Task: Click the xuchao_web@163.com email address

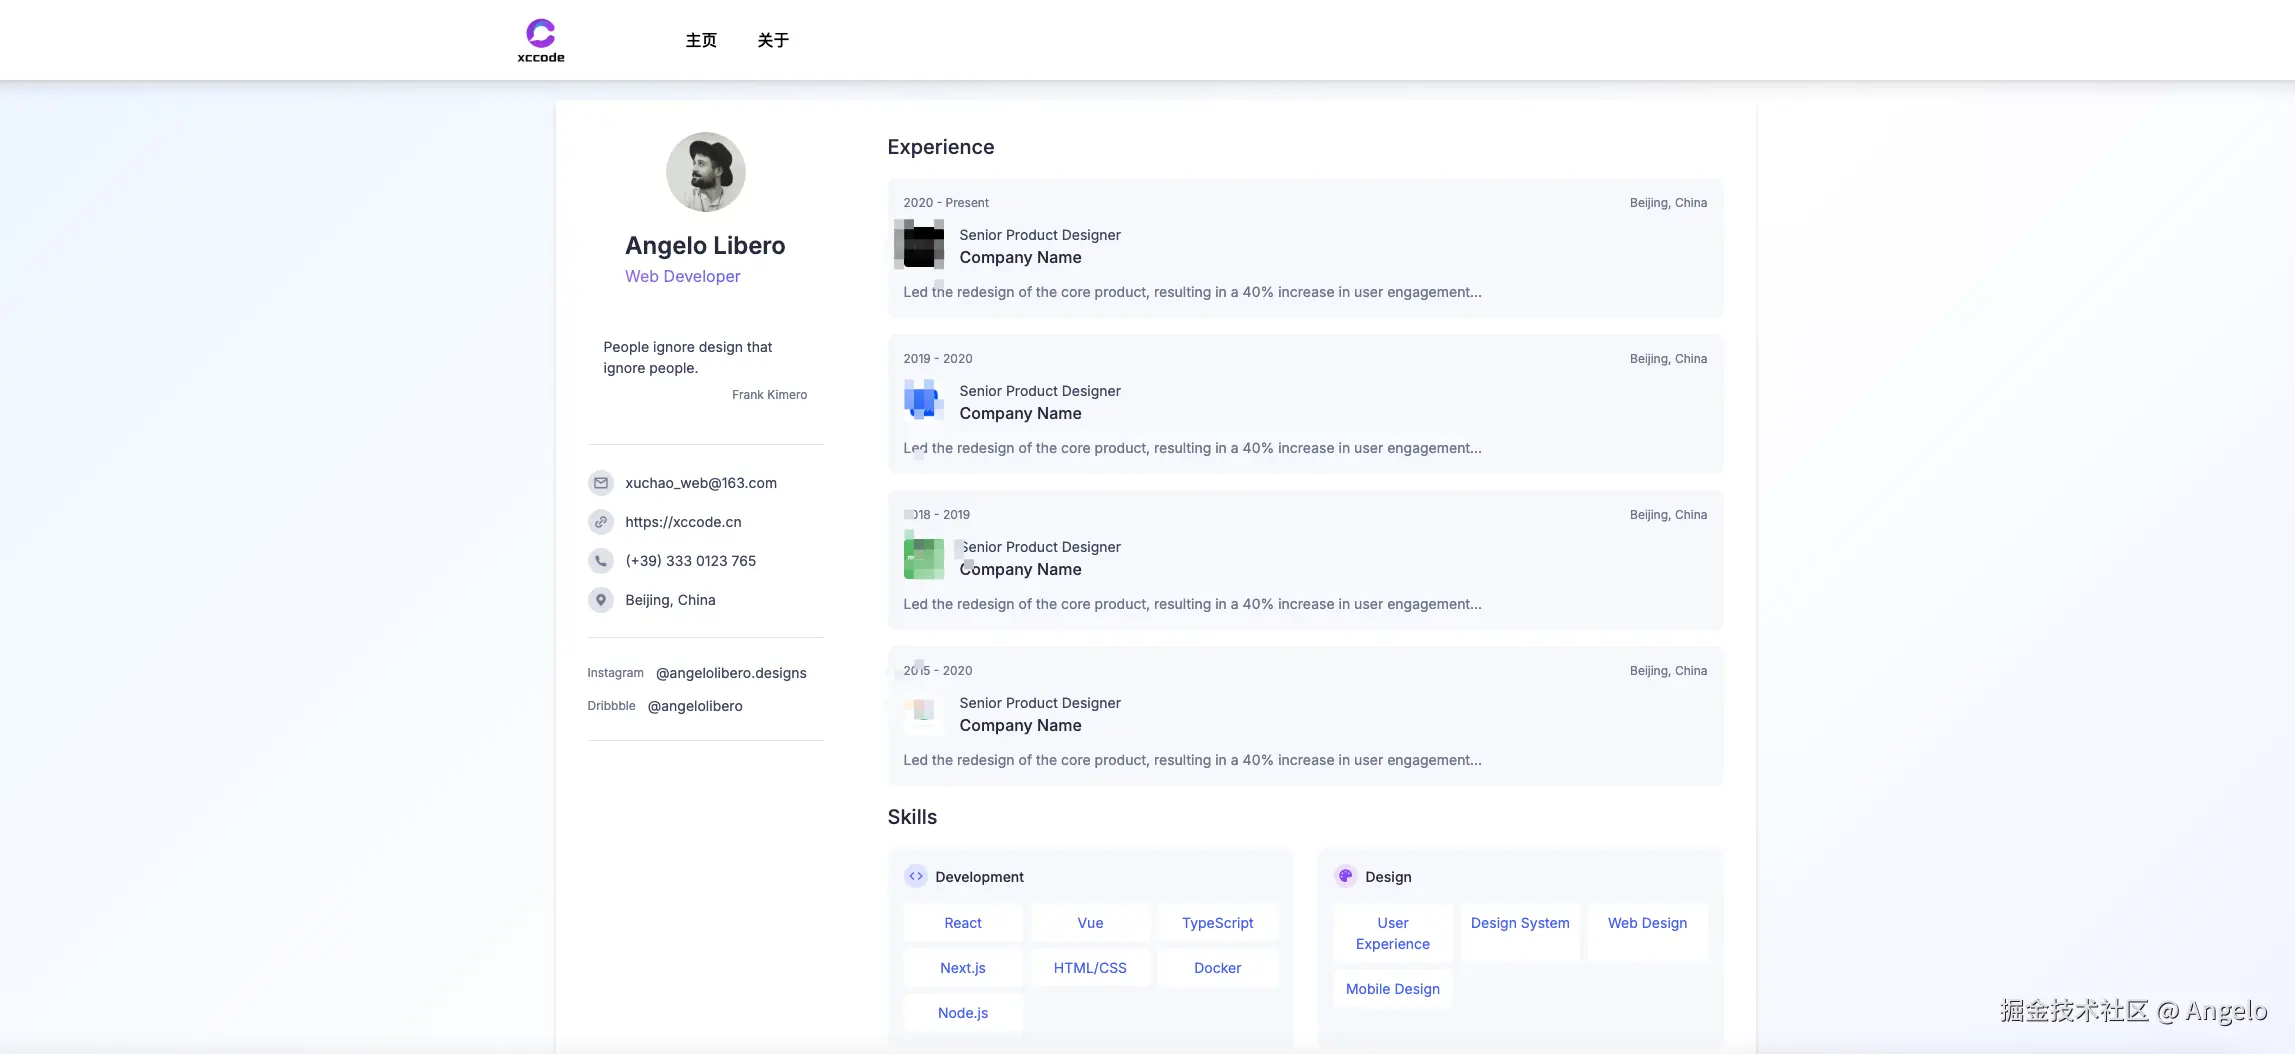Action: coord(701,483)
